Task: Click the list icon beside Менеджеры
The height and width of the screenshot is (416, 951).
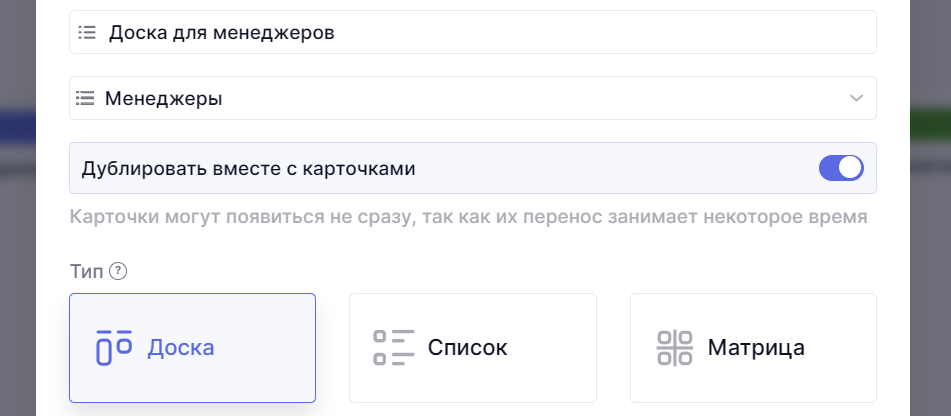Action: click(x=85, y=98)
